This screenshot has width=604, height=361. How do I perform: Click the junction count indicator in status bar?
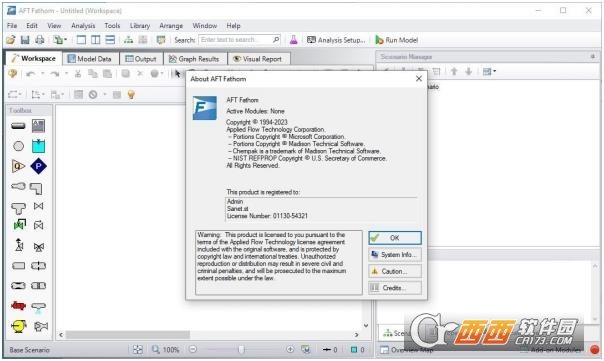click(357, 349)
